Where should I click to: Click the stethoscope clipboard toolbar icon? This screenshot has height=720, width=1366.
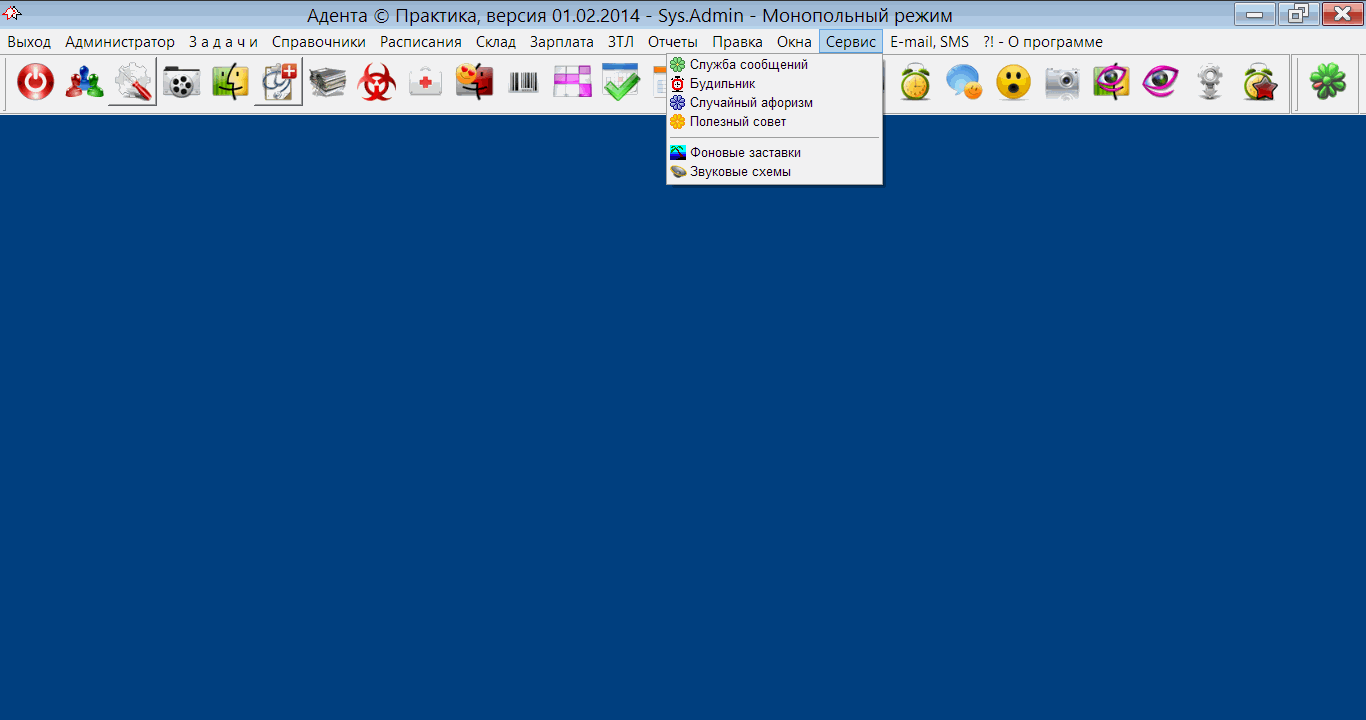point(278,83)
